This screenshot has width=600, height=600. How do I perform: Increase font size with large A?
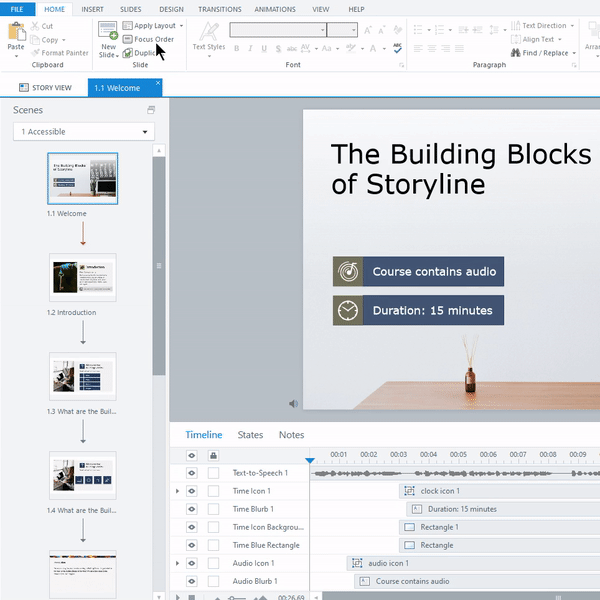pyautogui.click(x=367, y=31)
